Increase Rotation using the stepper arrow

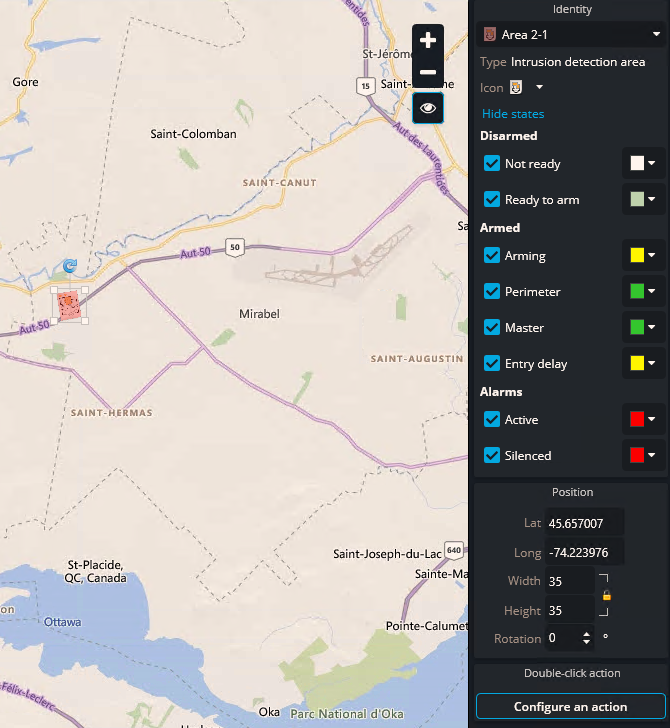pyautogui.click(x=586, y=632)
